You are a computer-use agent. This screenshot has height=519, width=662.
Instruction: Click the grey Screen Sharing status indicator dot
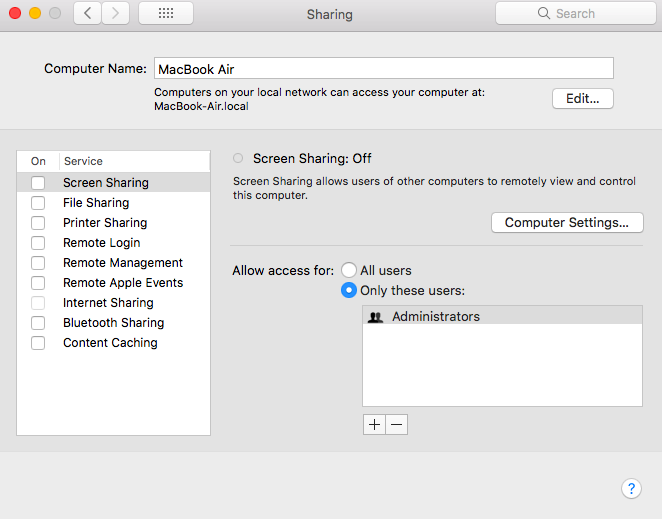point(238,158)
